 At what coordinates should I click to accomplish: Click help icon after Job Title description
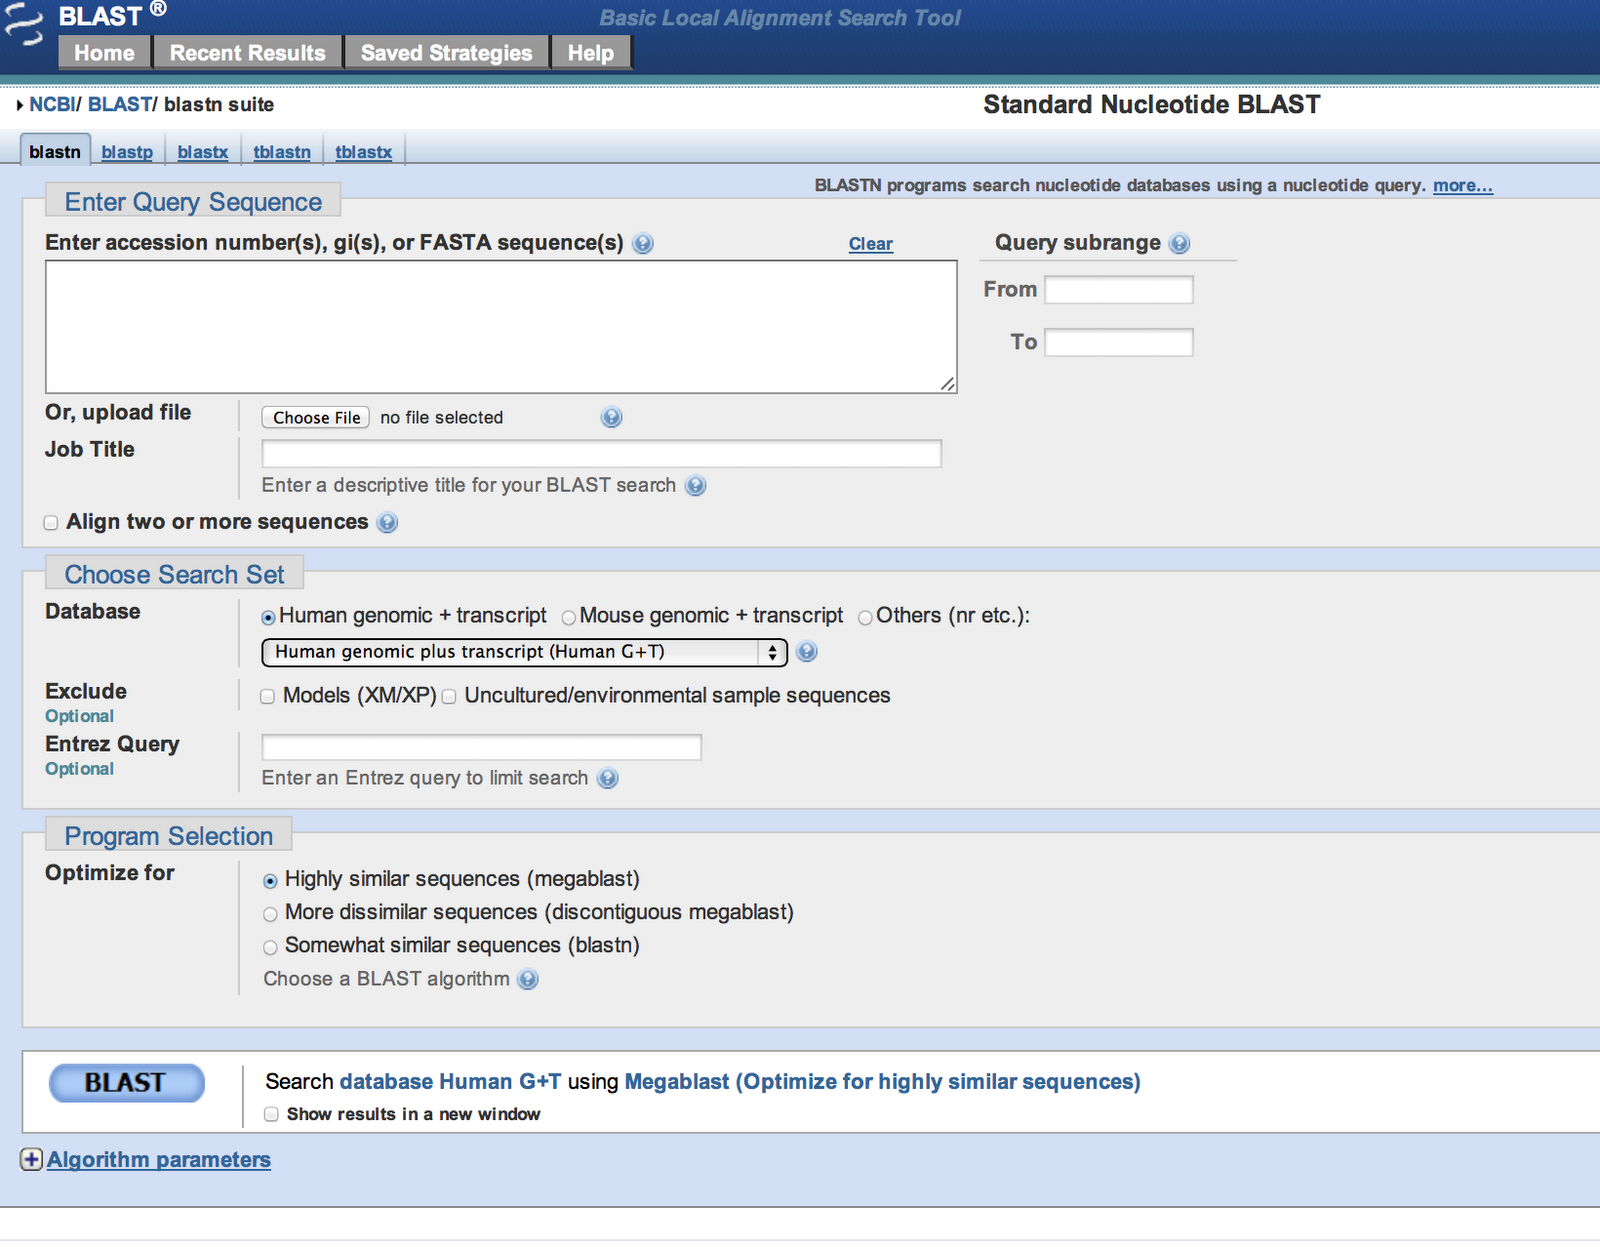point(696,486)
